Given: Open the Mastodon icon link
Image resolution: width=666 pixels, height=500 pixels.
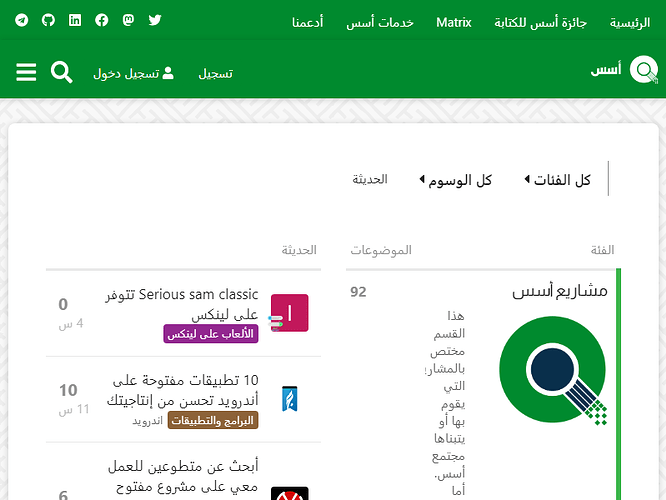Looking at the screenshot, I should [128, 20].
